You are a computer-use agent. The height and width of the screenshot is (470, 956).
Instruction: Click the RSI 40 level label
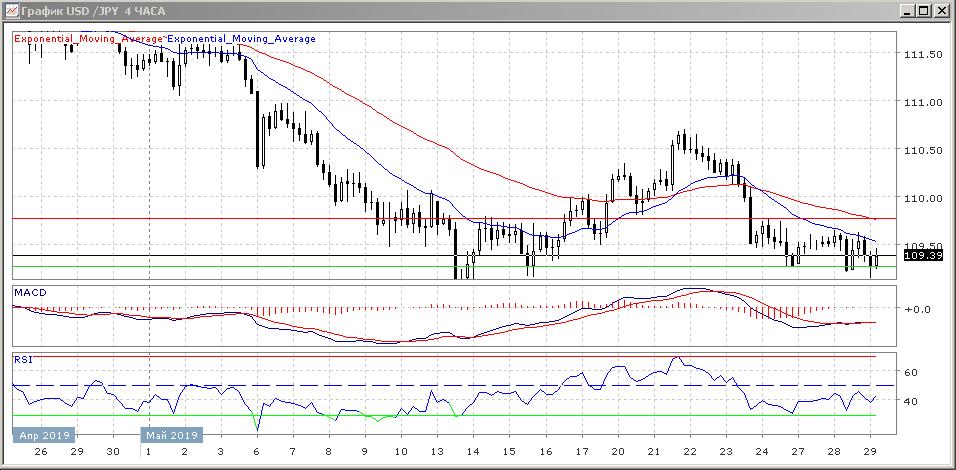[x=911, y=401]
